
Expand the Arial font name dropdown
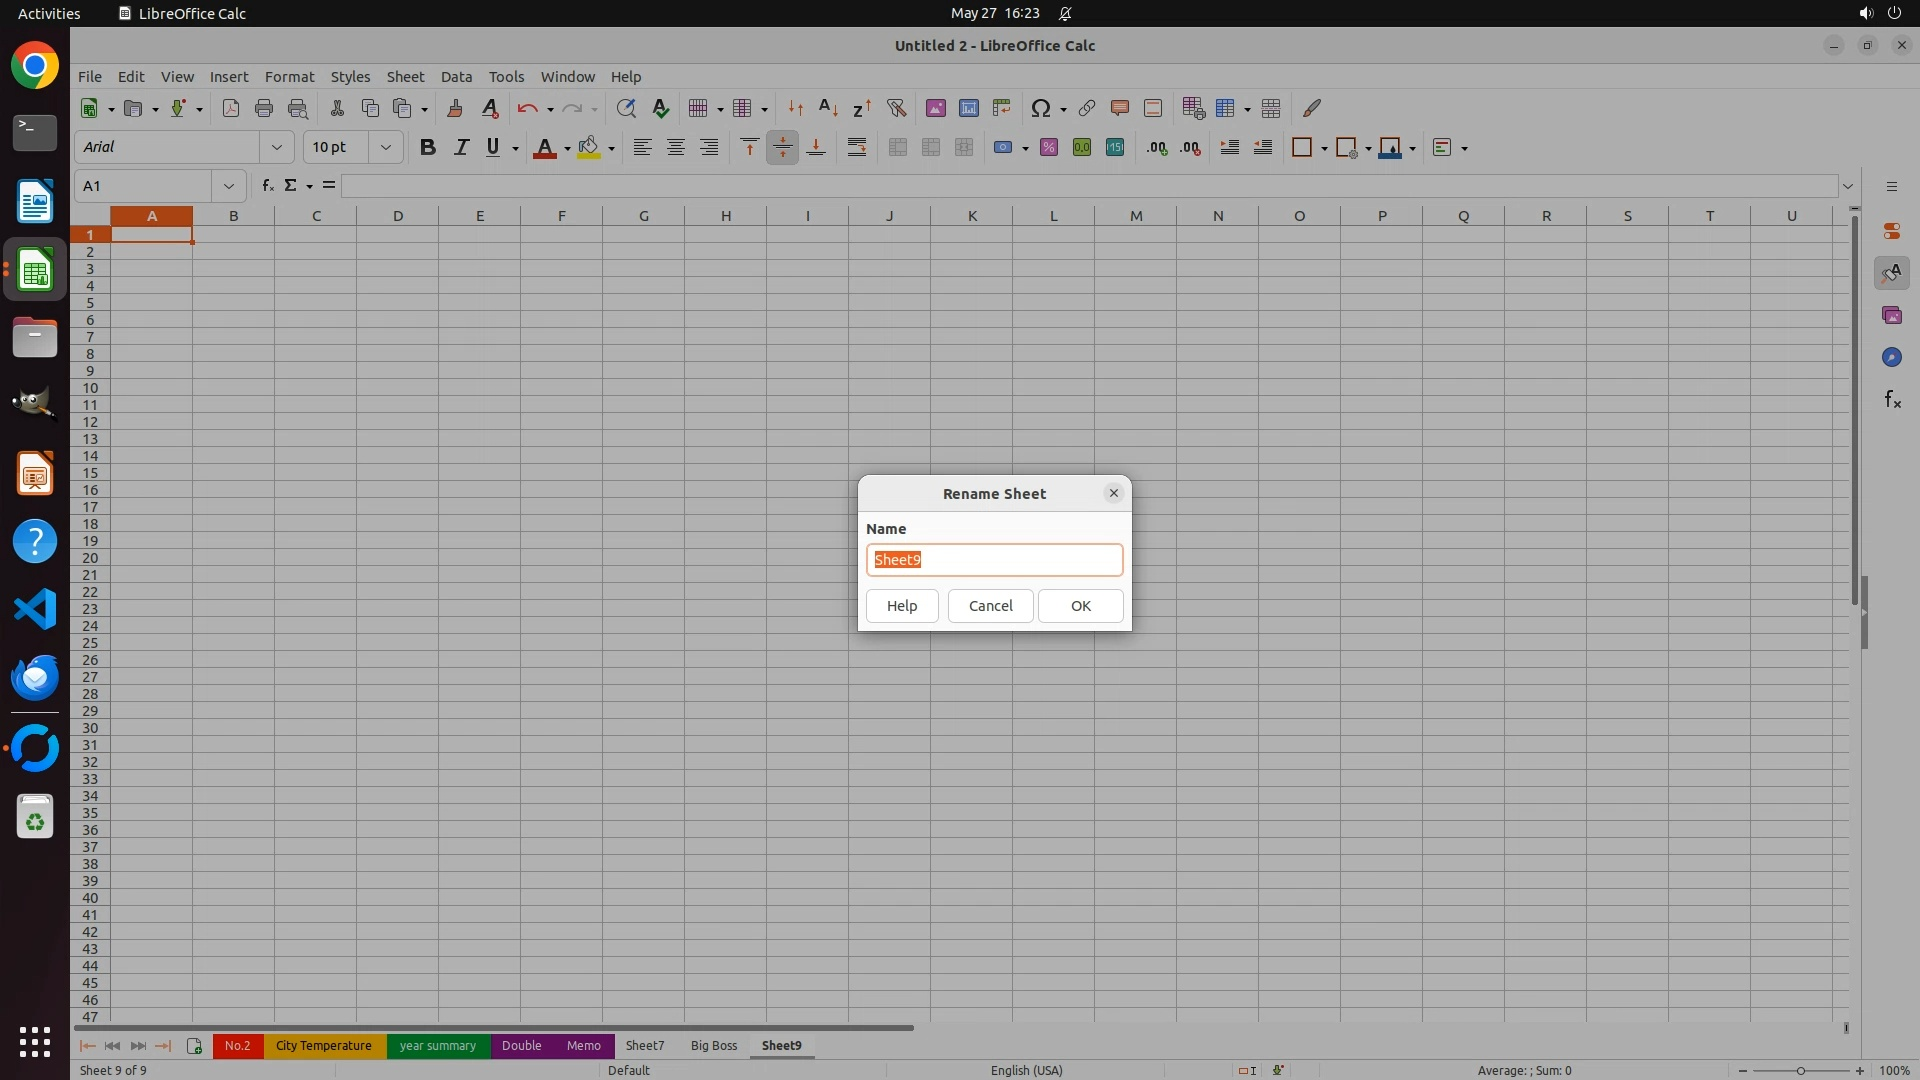click(277, 147)
